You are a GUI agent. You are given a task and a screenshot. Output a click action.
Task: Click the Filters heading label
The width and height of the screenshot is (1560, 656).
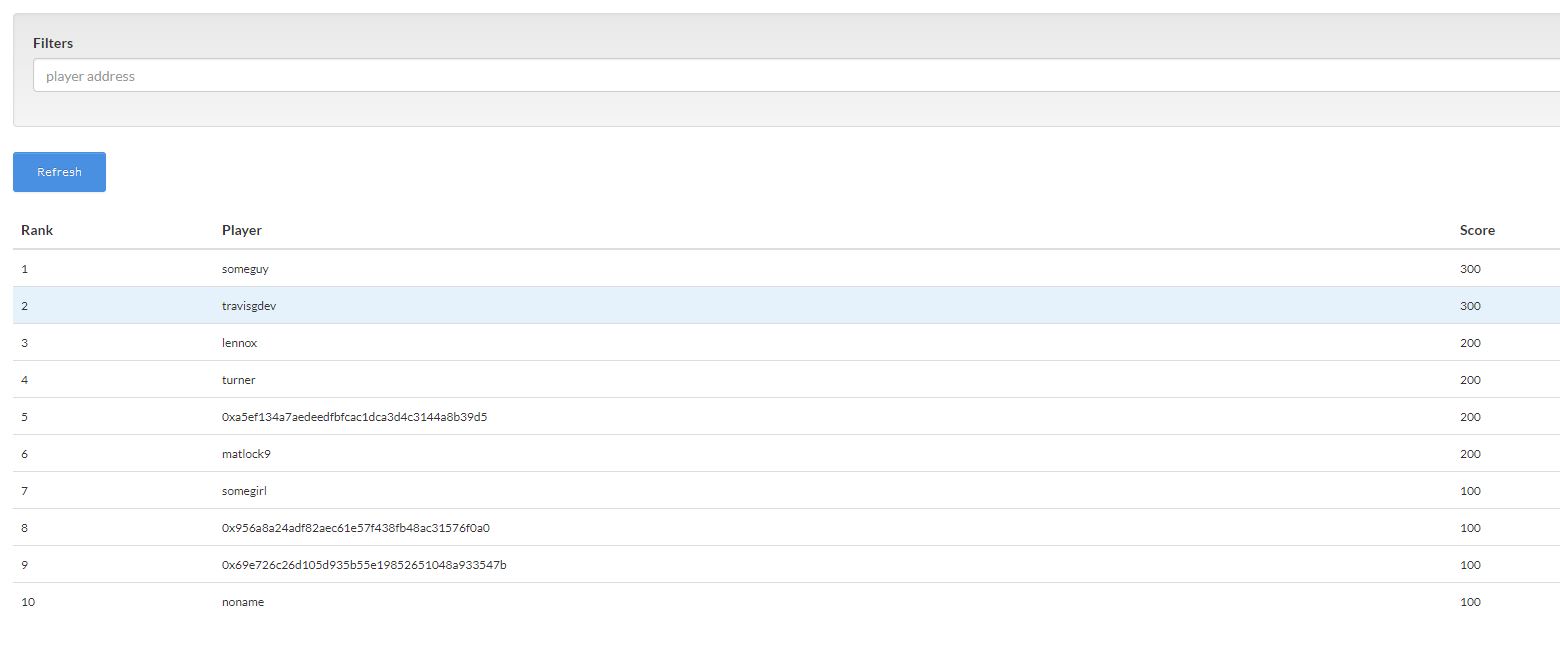click(x=53, y=43)
